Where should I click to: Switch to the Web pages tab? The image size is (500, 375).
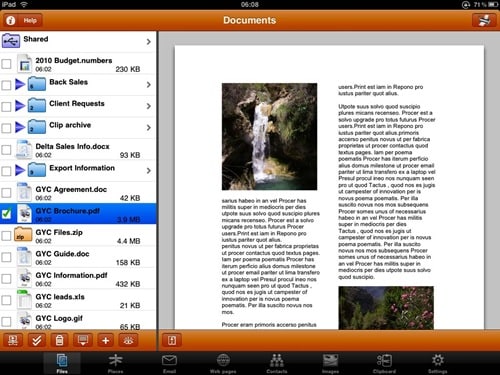pos(223,364)
